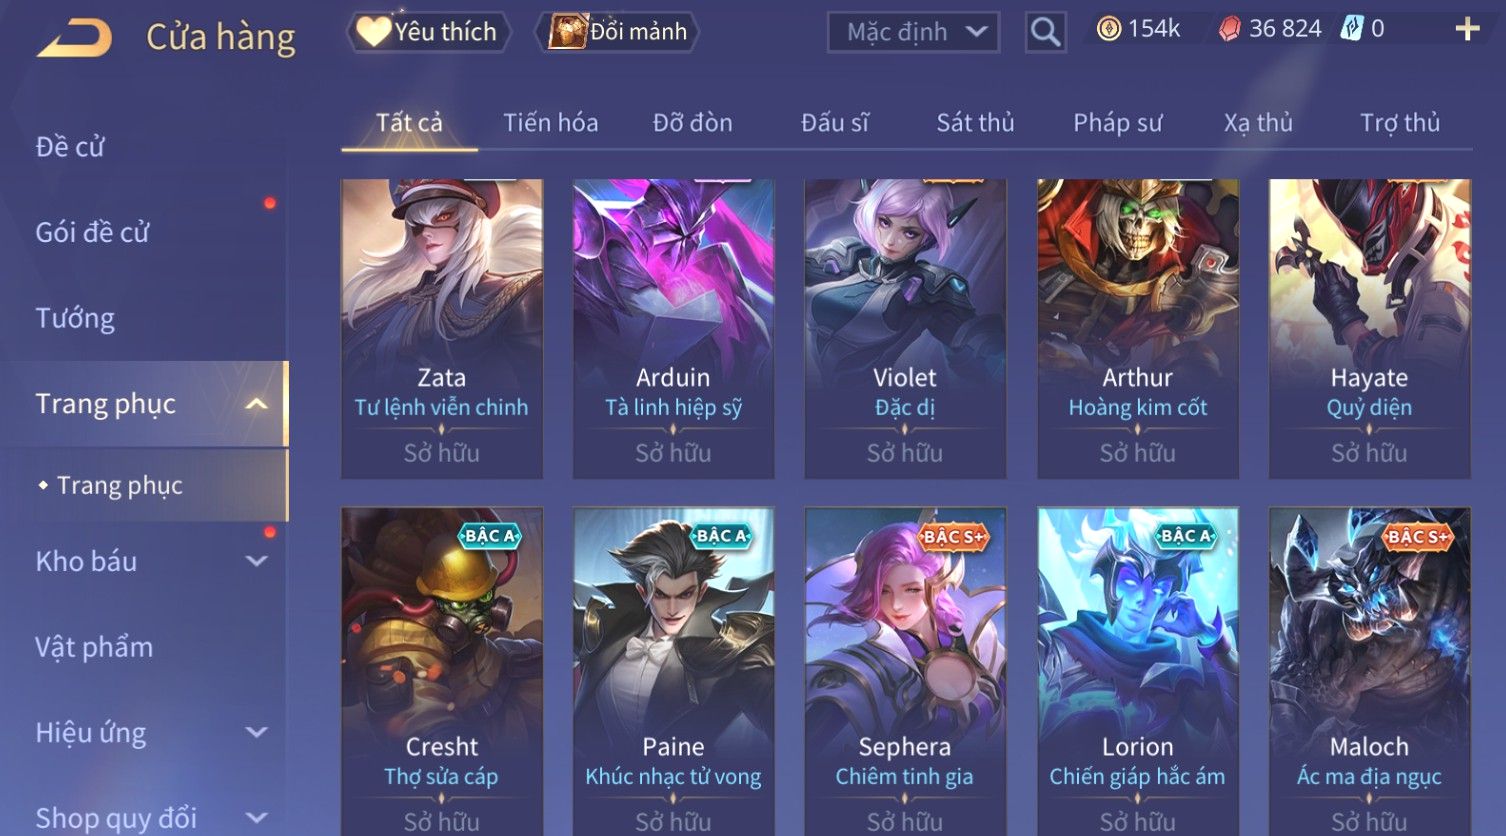This screenshot has height=836, width=1506.
Task: Collapse the Trang phục sidebar section
Action: [256, 404]
